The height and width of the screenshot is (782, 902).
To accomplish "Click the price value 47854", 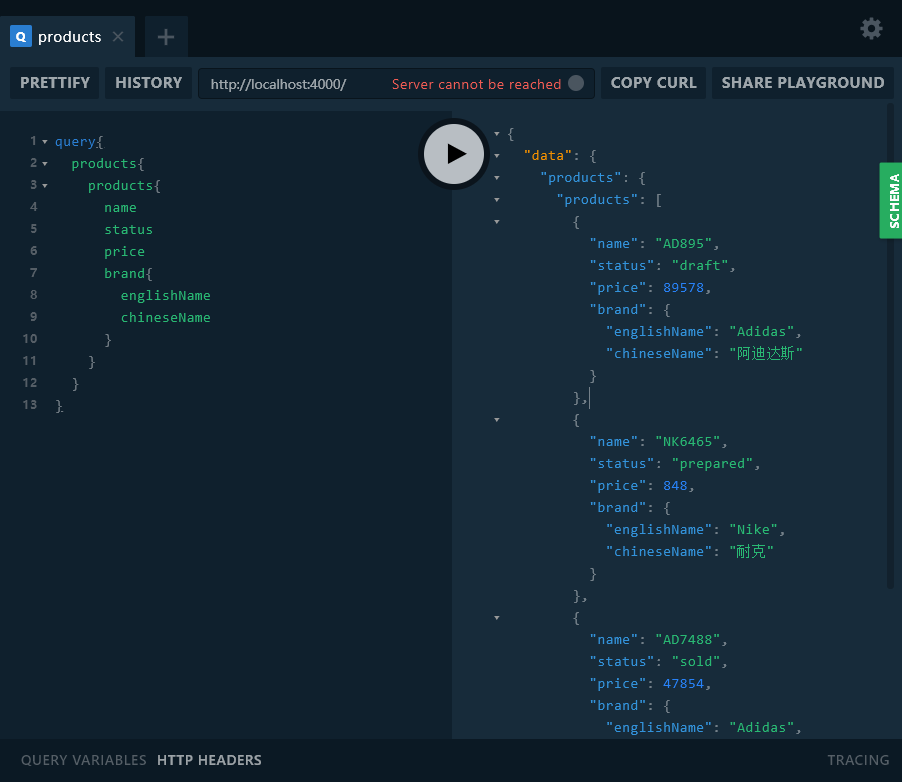I will (683, 684).
